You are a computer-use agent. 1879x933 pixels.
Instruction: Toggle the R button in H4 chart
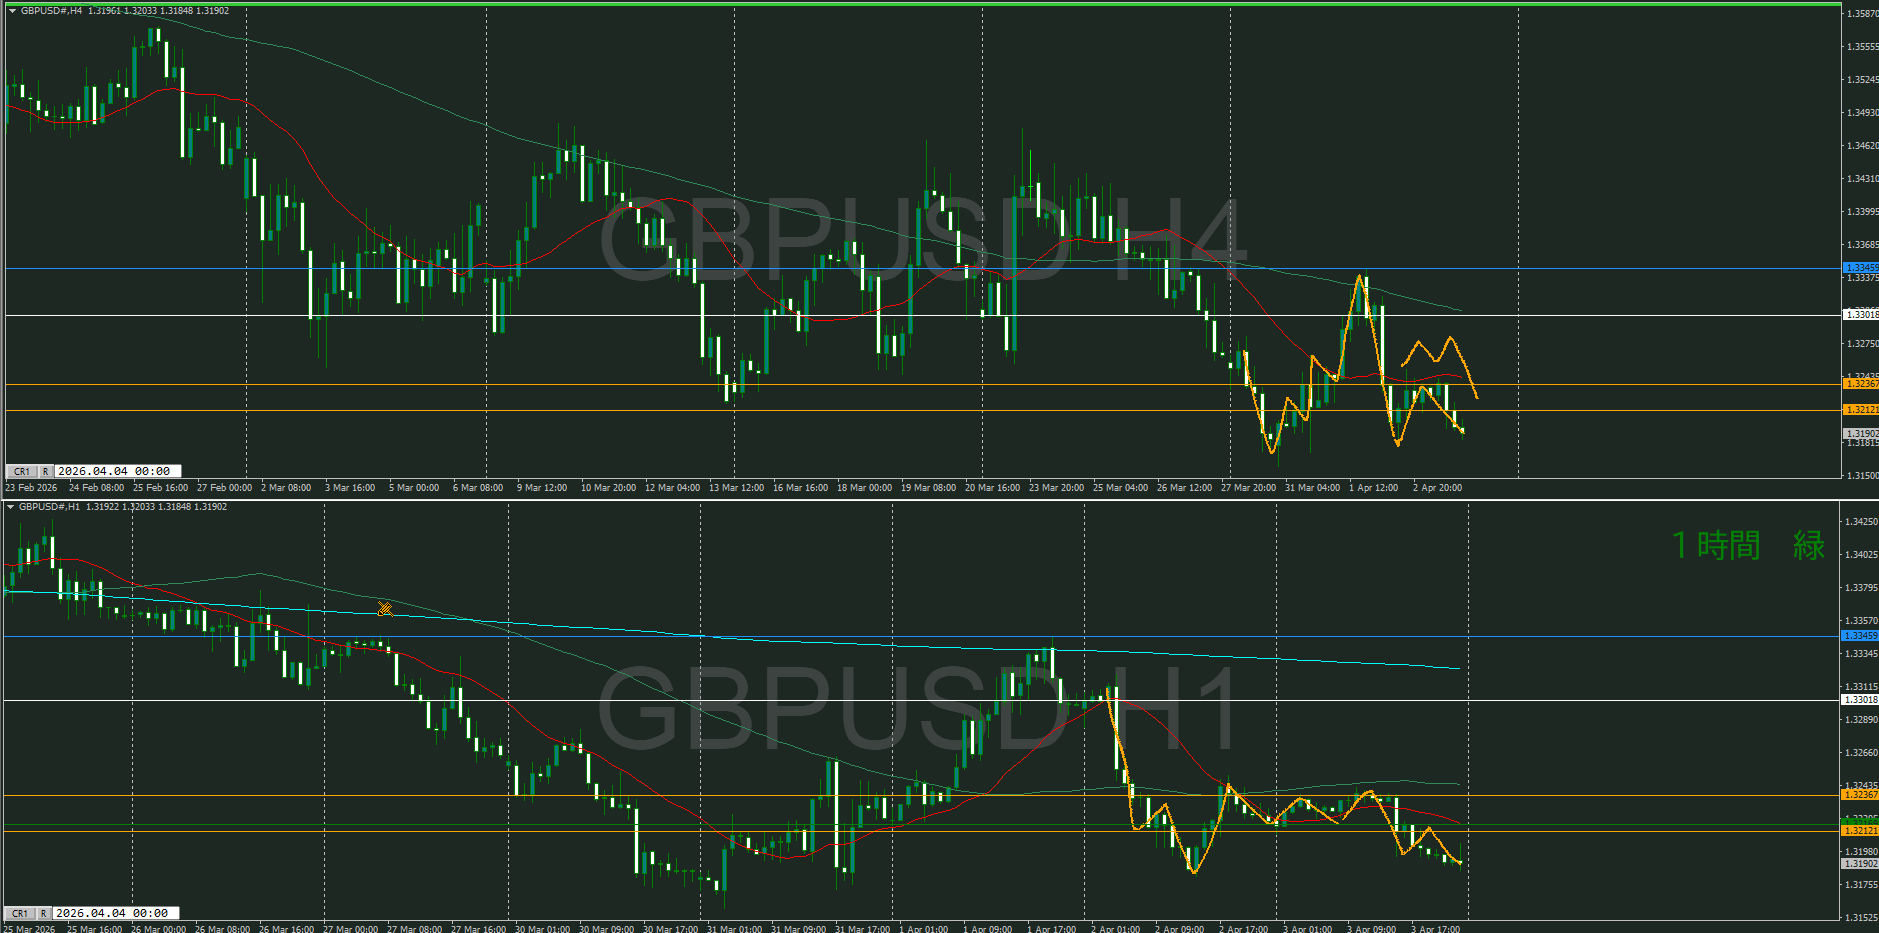[45, 471]
